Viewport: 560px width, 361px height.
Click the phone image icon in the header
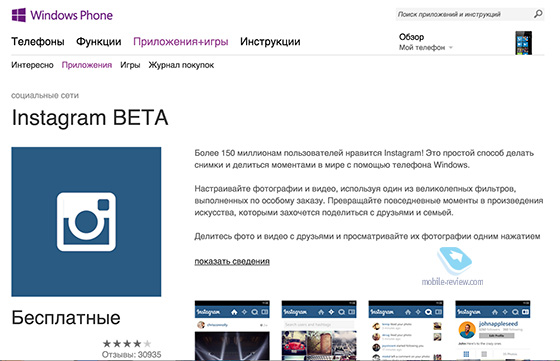(x=523, y=43)
